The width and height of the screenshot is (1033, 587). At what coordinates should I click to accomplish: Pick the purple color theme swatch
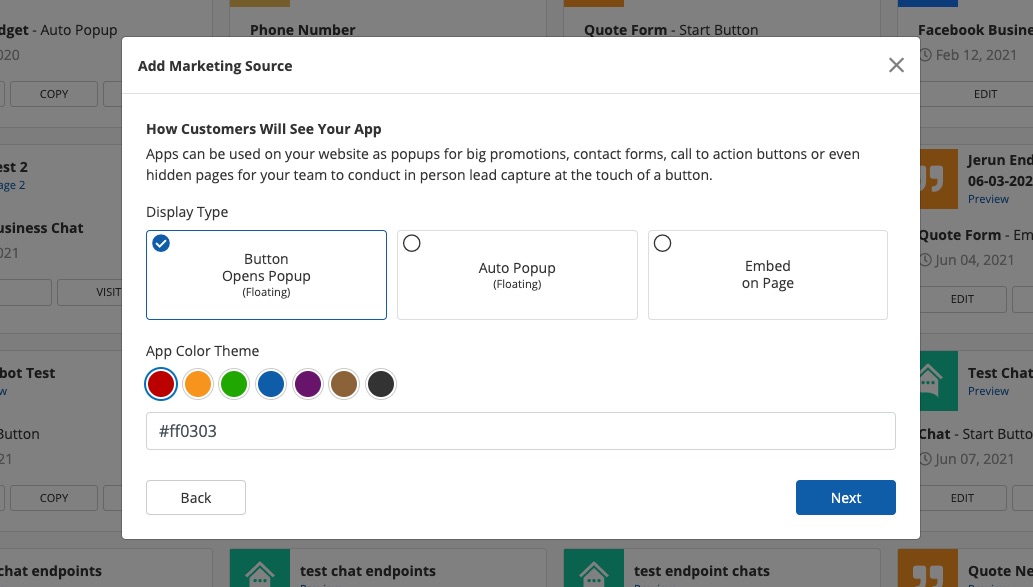pyautogui.click(x=308, y=384)
